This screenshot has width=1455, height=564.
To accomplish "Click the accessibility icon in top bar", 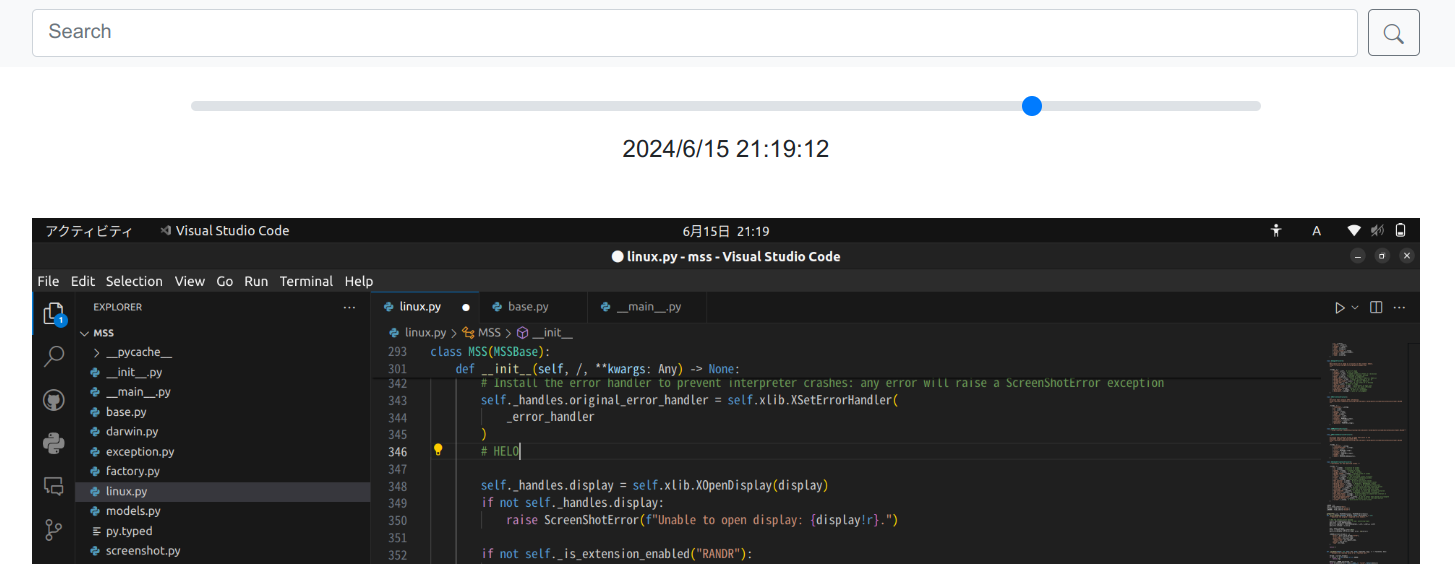I will click(x=1276, y=230).
